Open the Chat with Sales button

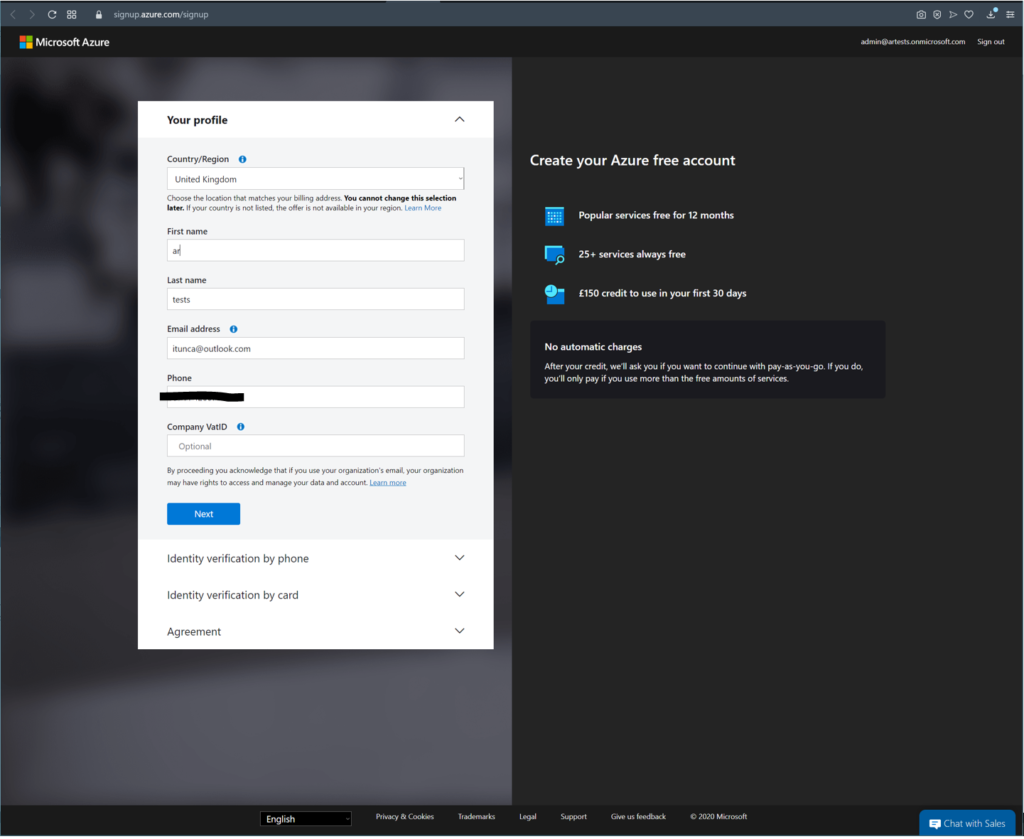(x=967, y=823)
